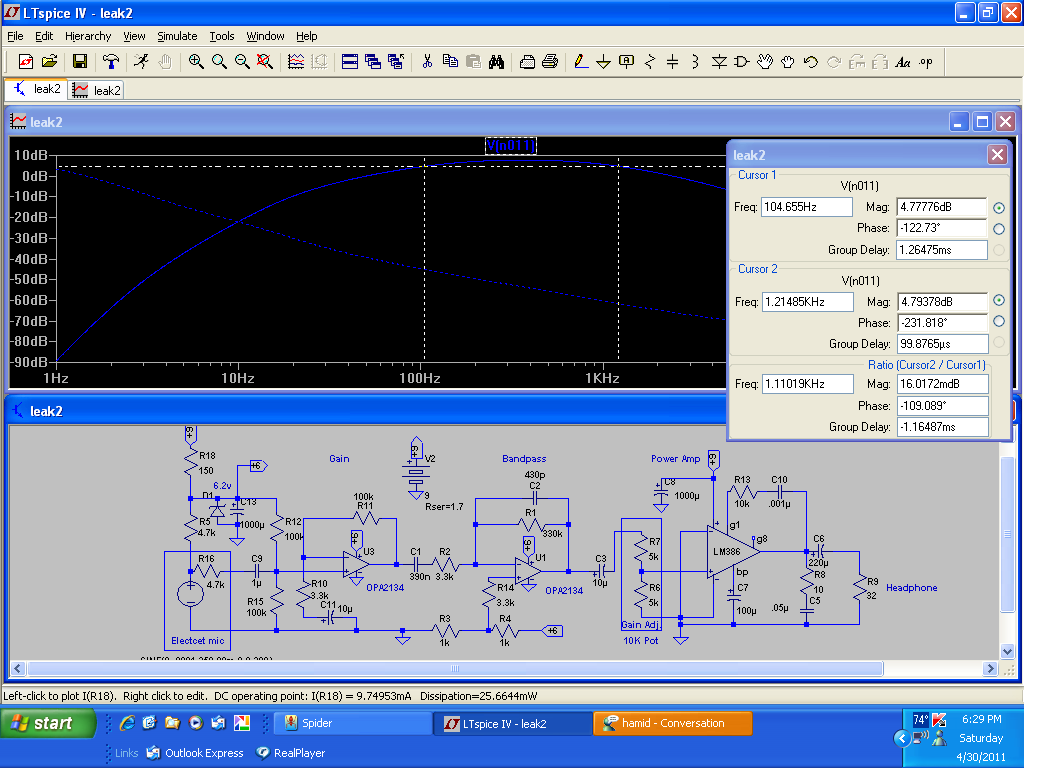The image size is (1042, 770).
Task: Switch to the leak2 schematic tab
Action: 37,89
